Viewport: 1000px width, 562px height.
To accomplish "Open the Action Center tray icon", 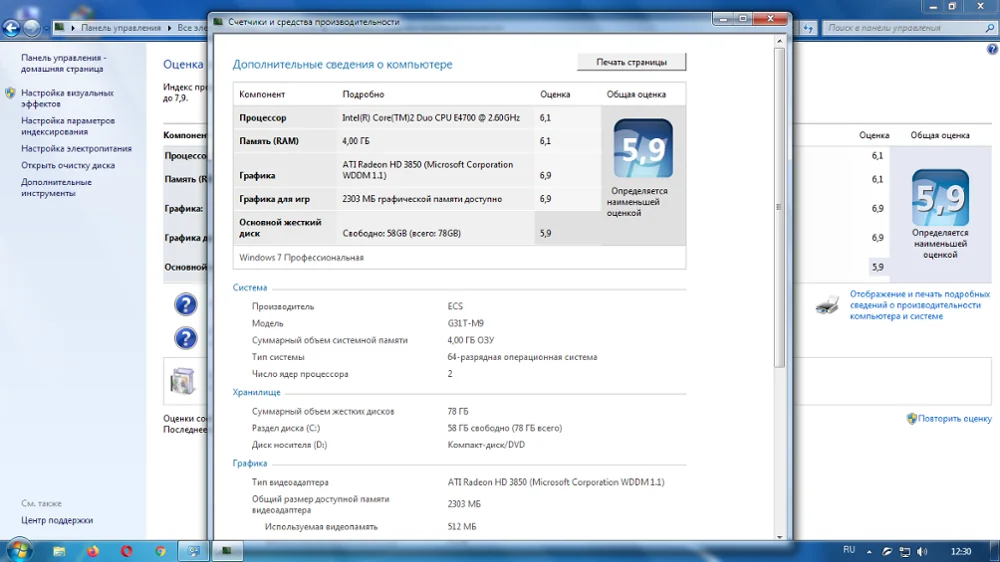I will [887, 551].
